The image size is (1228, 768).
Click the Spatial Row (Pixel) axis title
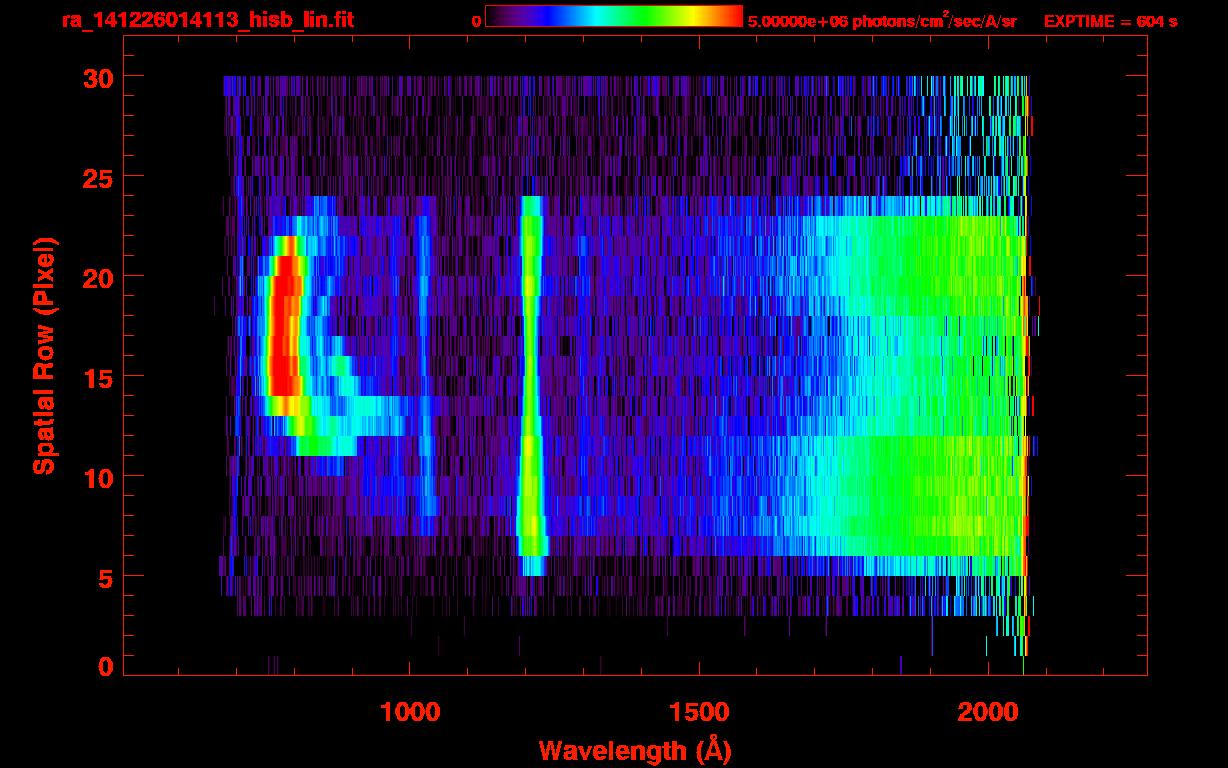(43, 355)
